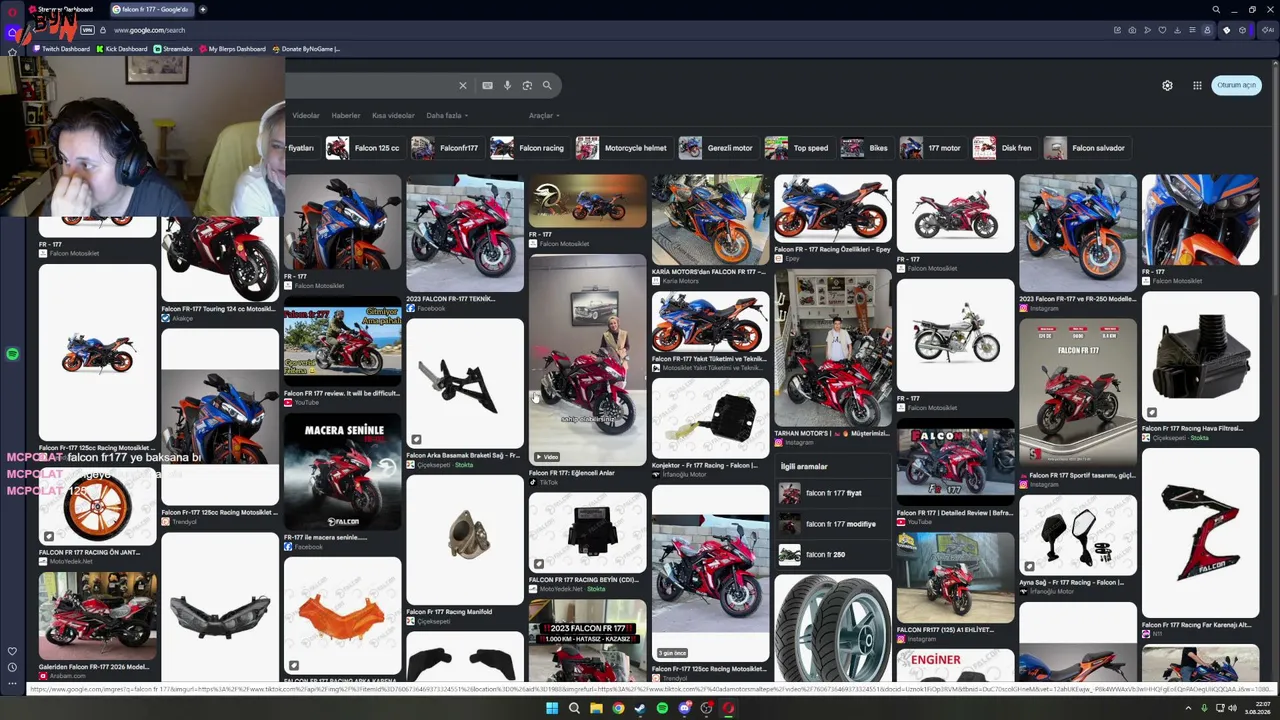Open the Spotify icon in Opera sidebar
The height and width of the screenshot is (720, 1280).
tap(12, 354)
